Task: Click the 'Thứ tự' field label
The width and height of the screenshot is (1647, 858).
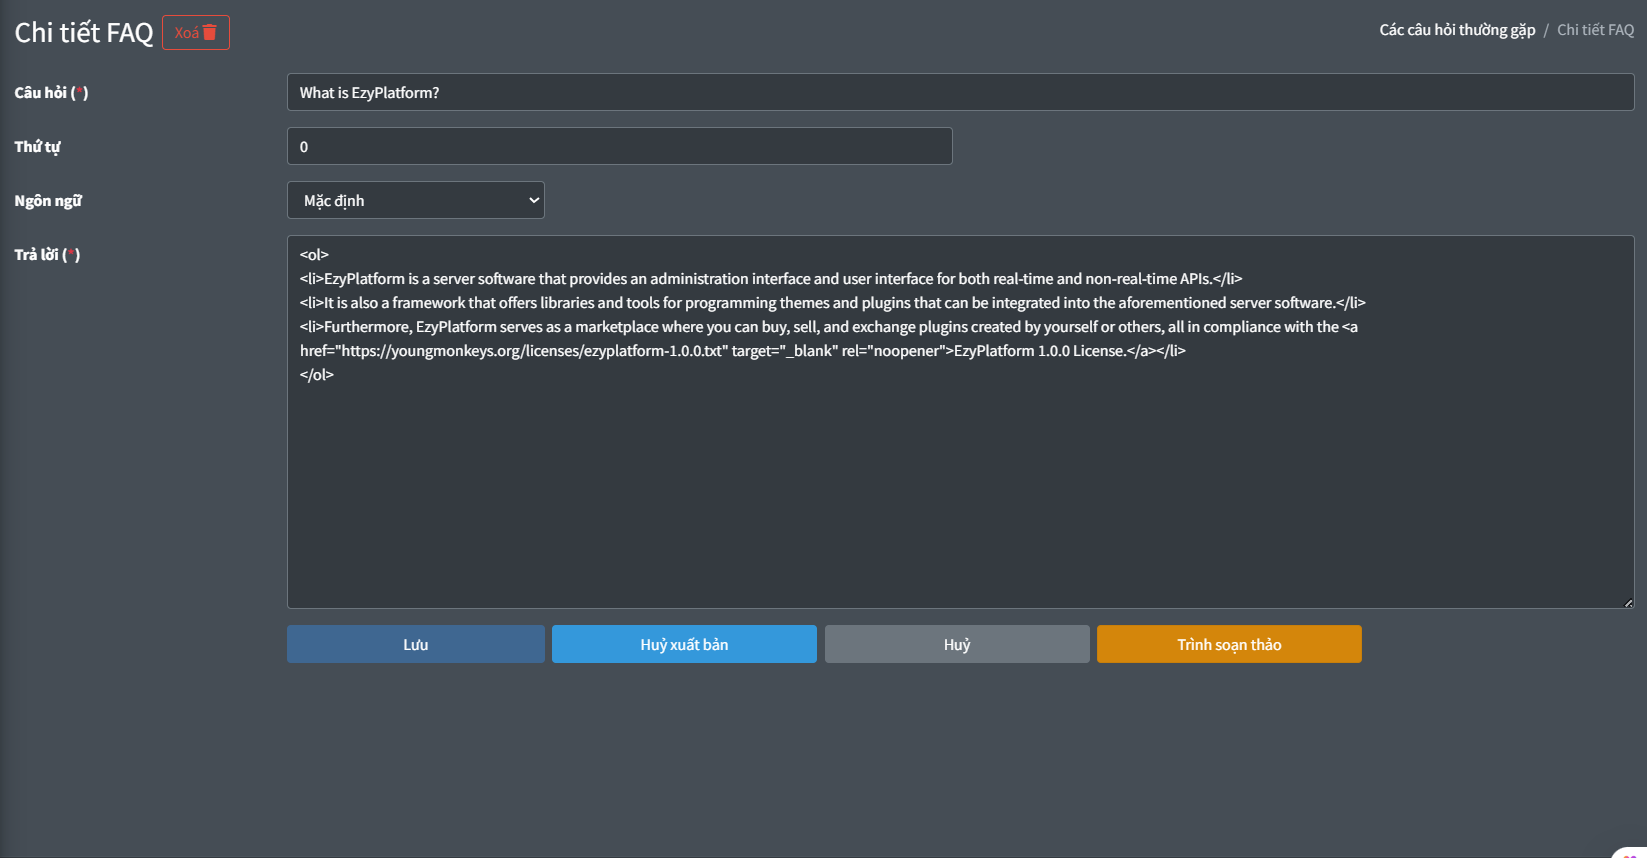Action: (x=37, y=146)
